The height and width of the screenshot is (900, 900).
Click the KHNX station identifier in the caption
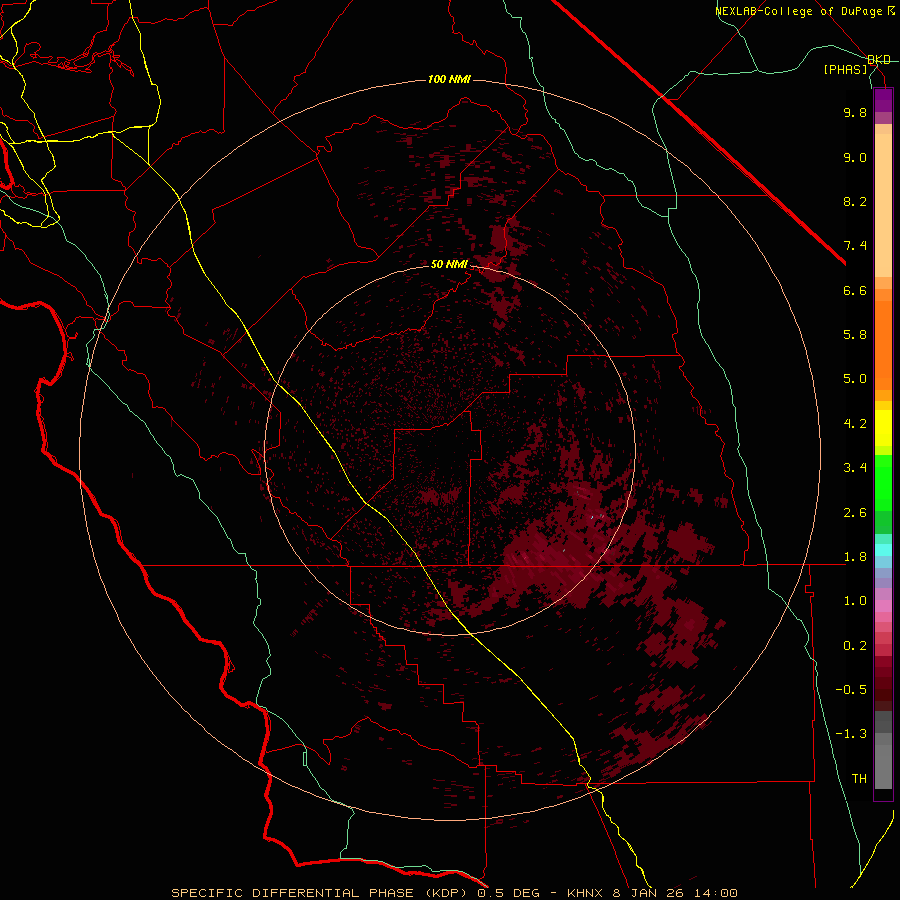tap(585, 893)
